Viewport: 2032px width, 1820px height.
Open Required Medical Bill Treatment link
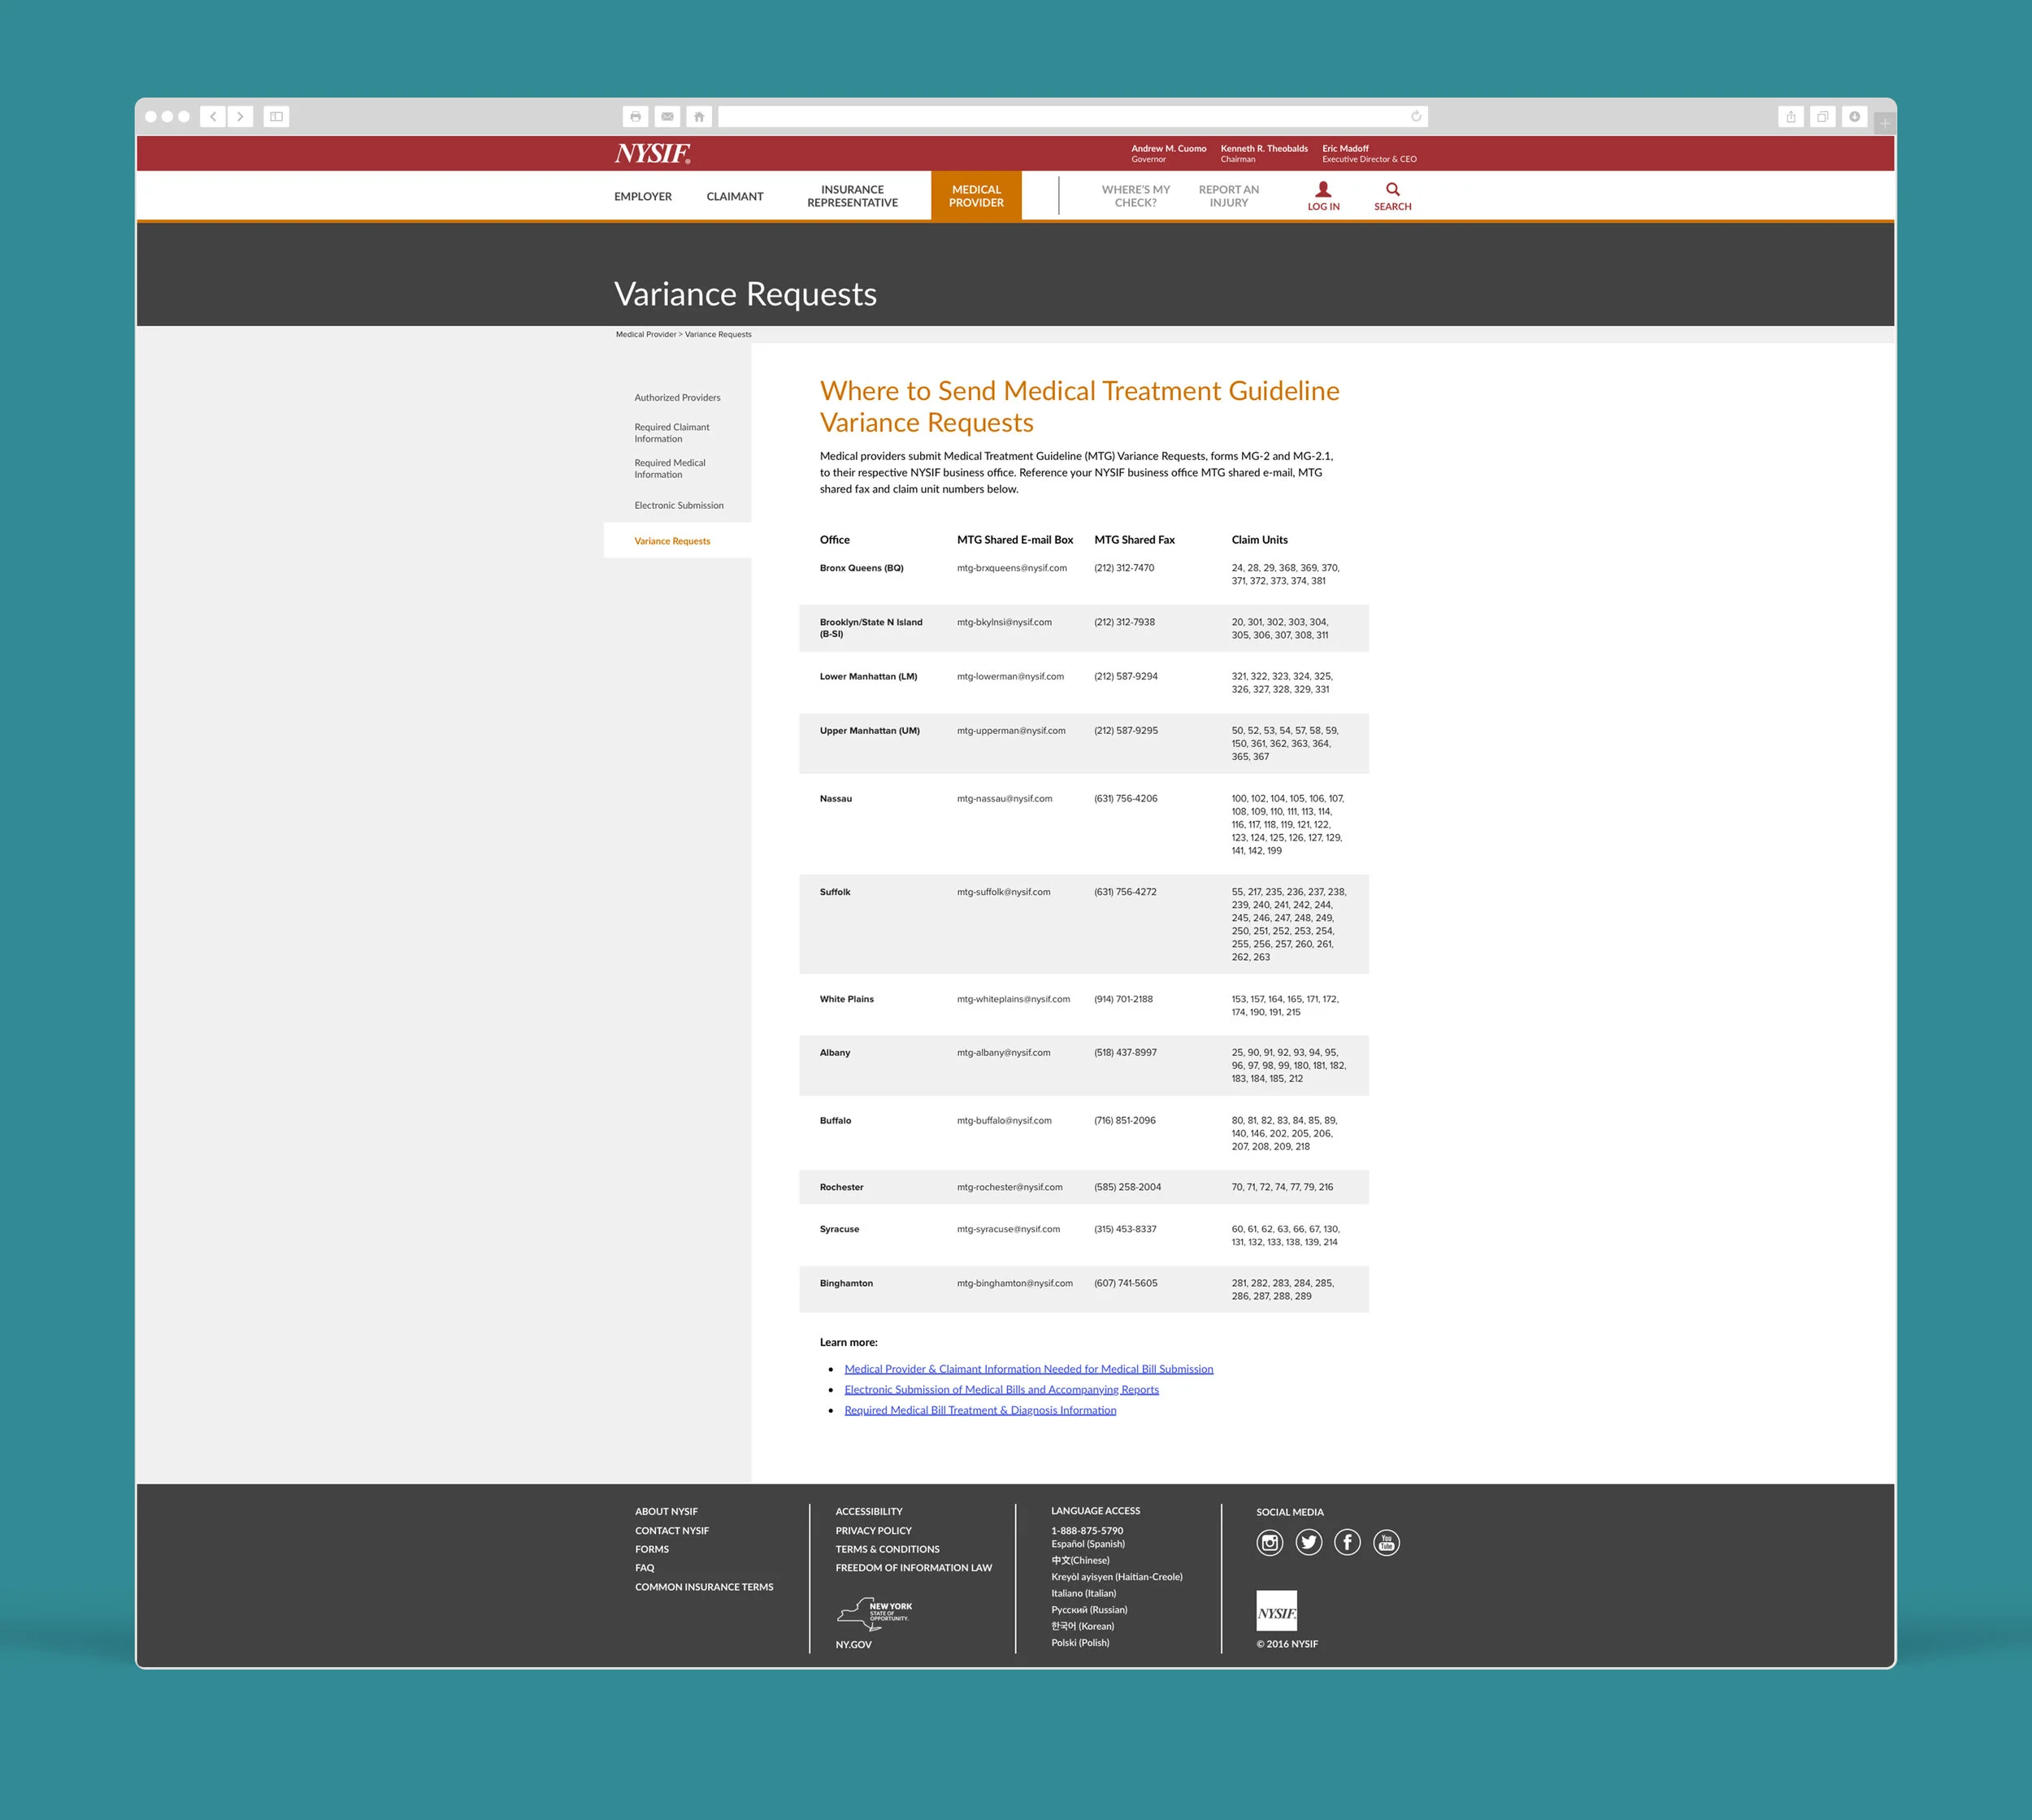click(x=980, y=1411)
